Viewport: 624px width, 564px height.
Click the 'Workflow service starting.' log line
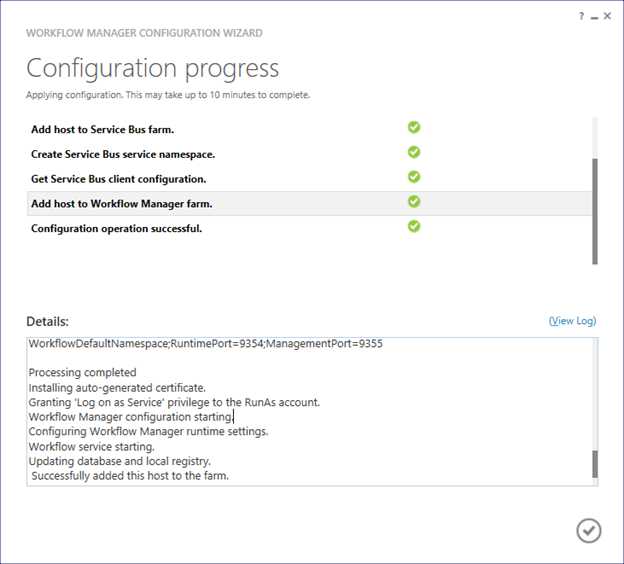click(91, 447)
